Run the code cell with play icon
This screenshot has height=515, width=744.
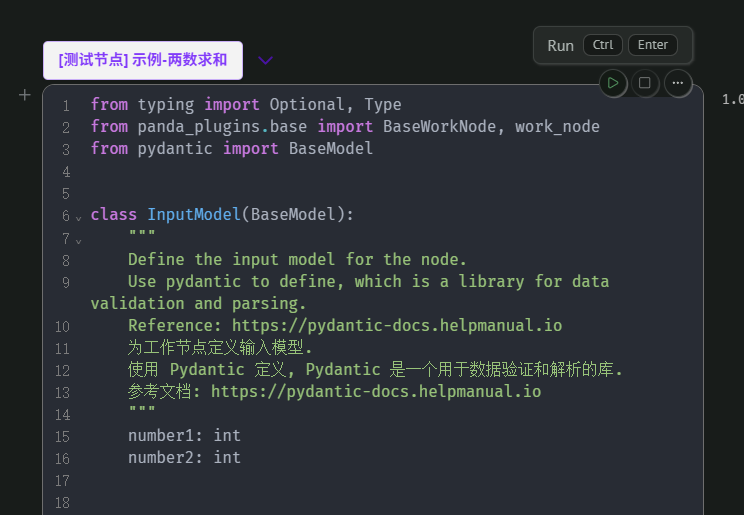(613, 83)
